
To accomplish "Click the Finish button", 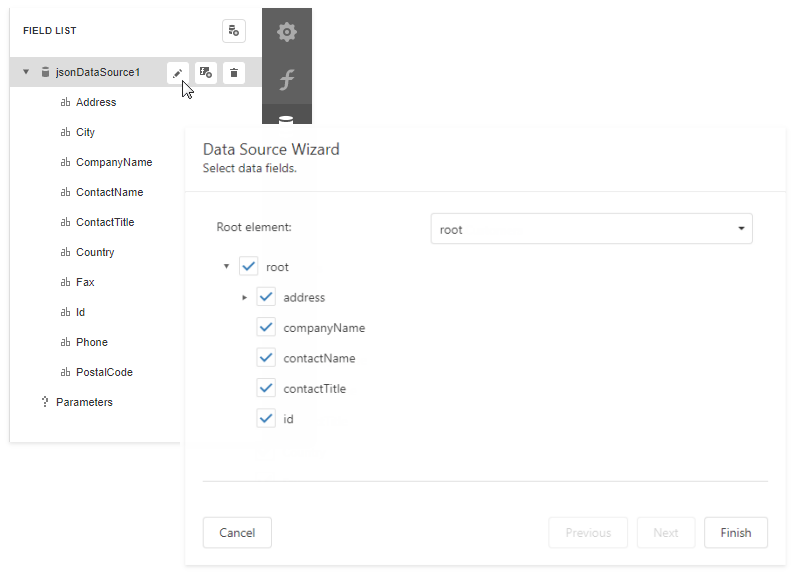I will coord(736,532).
